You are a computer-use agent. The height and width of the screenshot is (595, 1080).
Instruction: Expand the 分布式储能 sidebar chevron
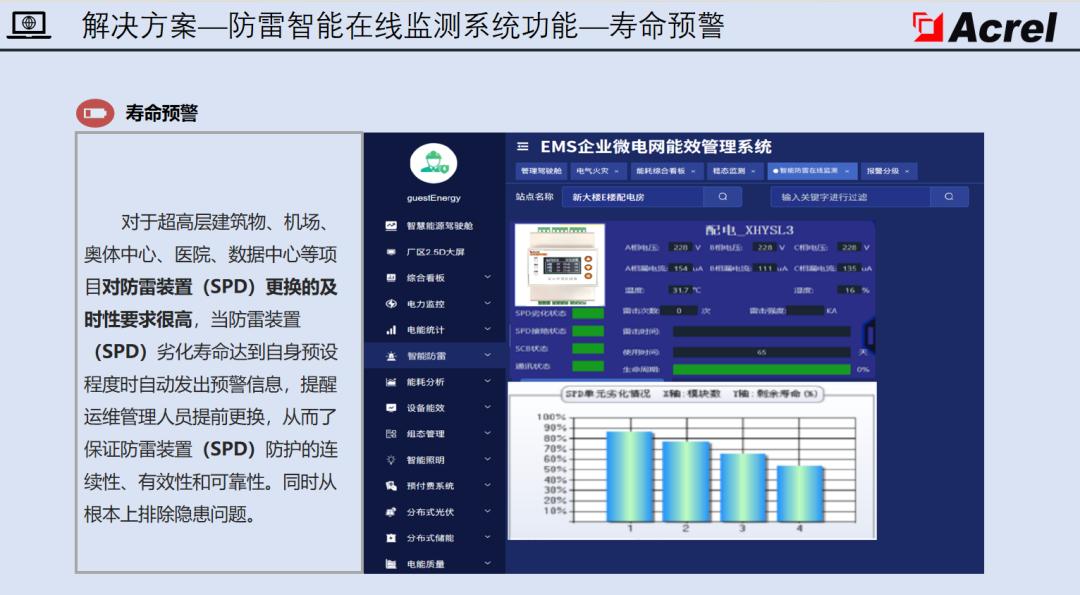[x=488, y=537]
